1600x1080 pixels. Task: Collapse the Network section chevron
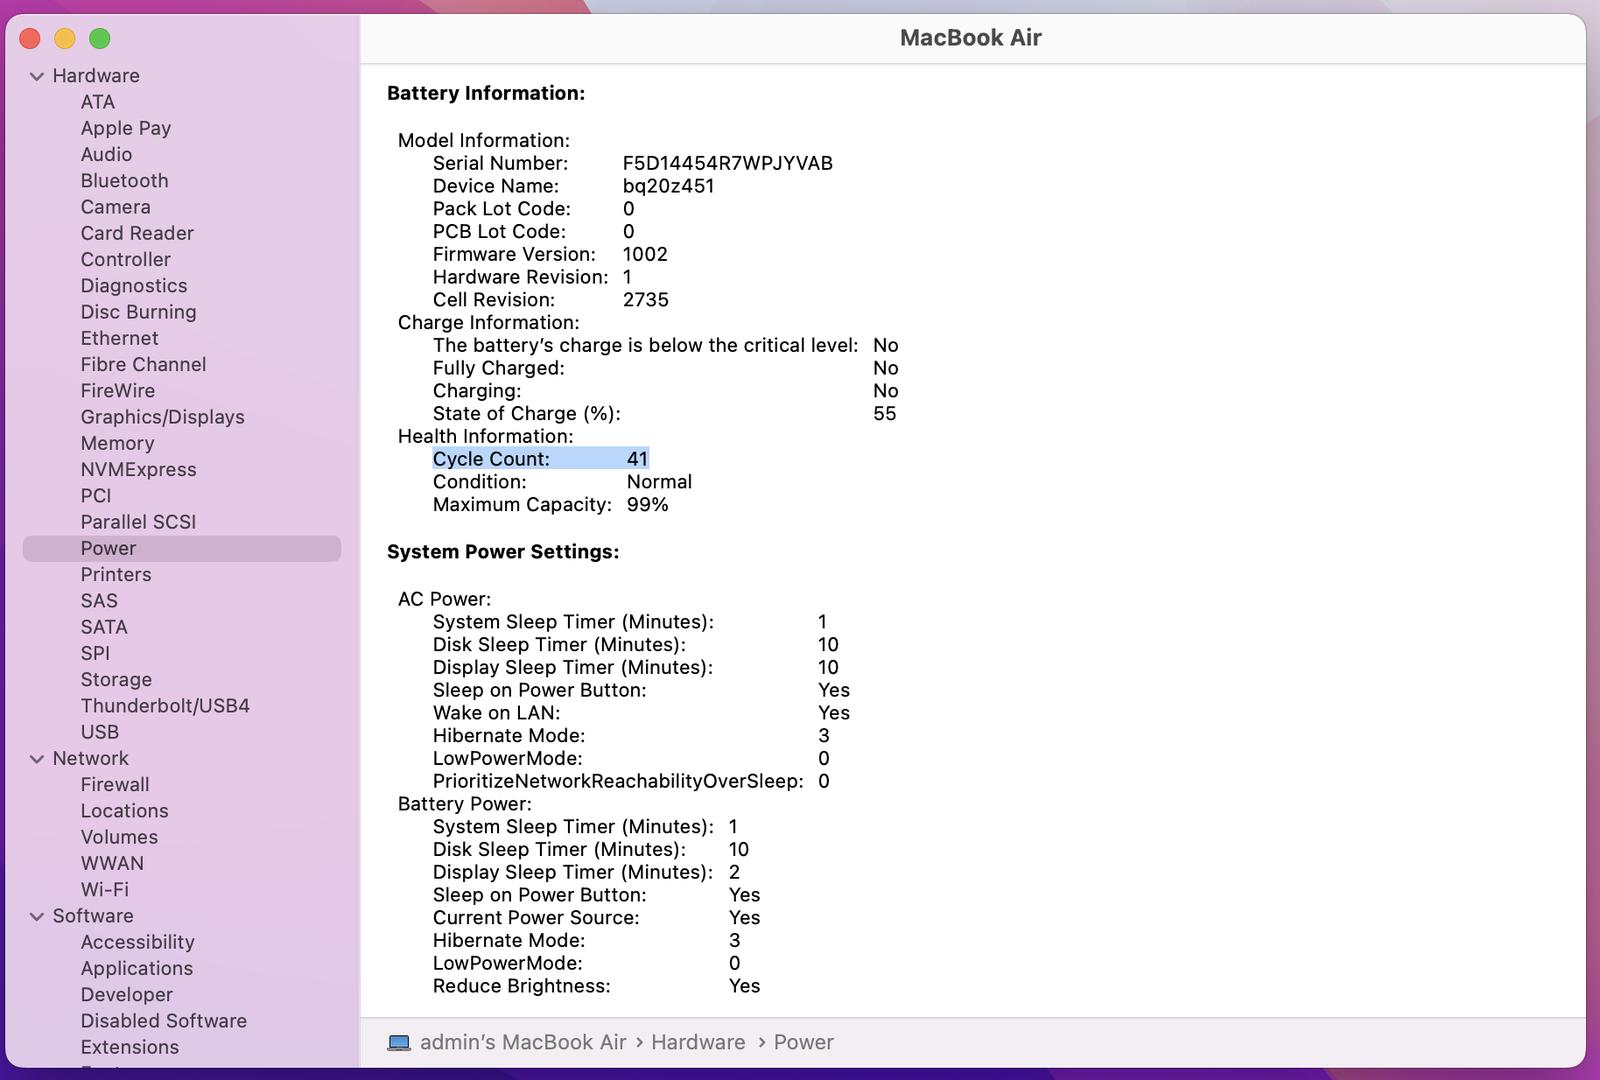tap(37, 759)
